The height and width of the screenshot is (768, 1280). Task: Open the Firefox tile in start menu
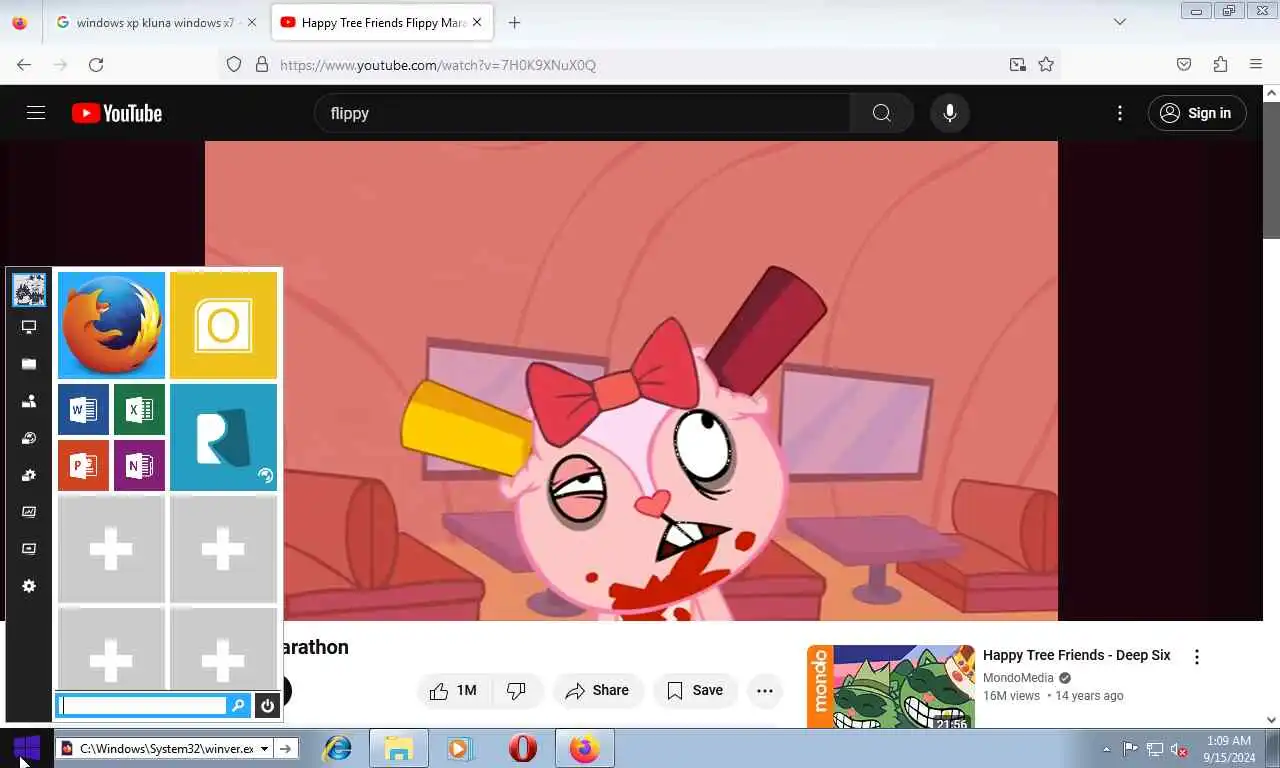(x=111, y=325)
